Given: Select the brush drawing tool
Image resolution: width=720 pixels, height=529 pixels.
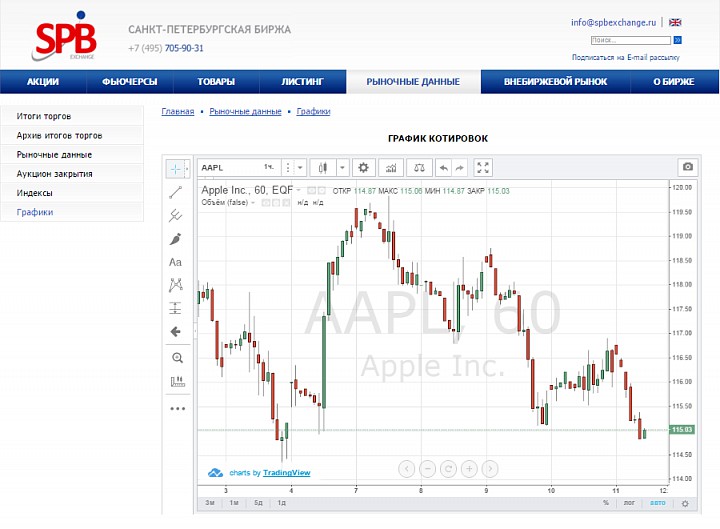Looking at the screenshot, I should 175,239.
